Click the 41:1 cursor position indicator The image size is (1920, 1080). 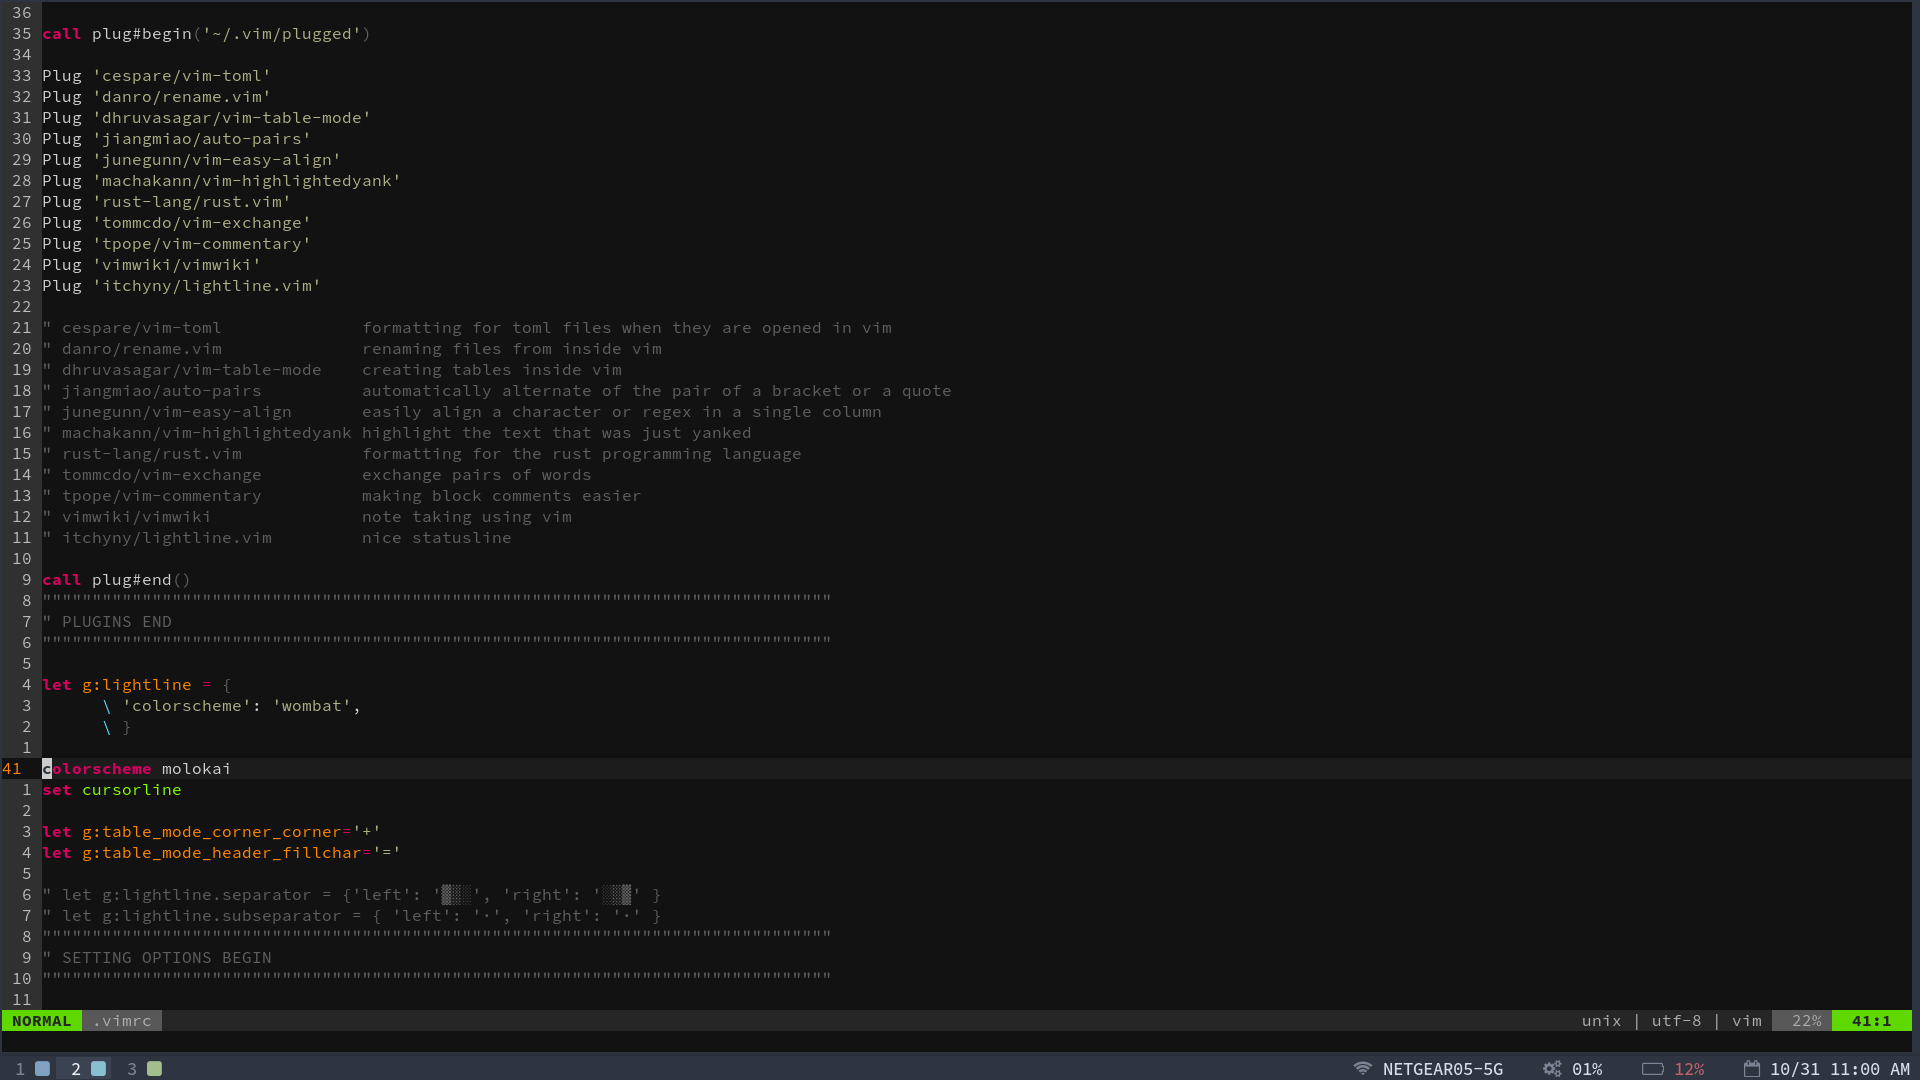coord(1871,1020)
